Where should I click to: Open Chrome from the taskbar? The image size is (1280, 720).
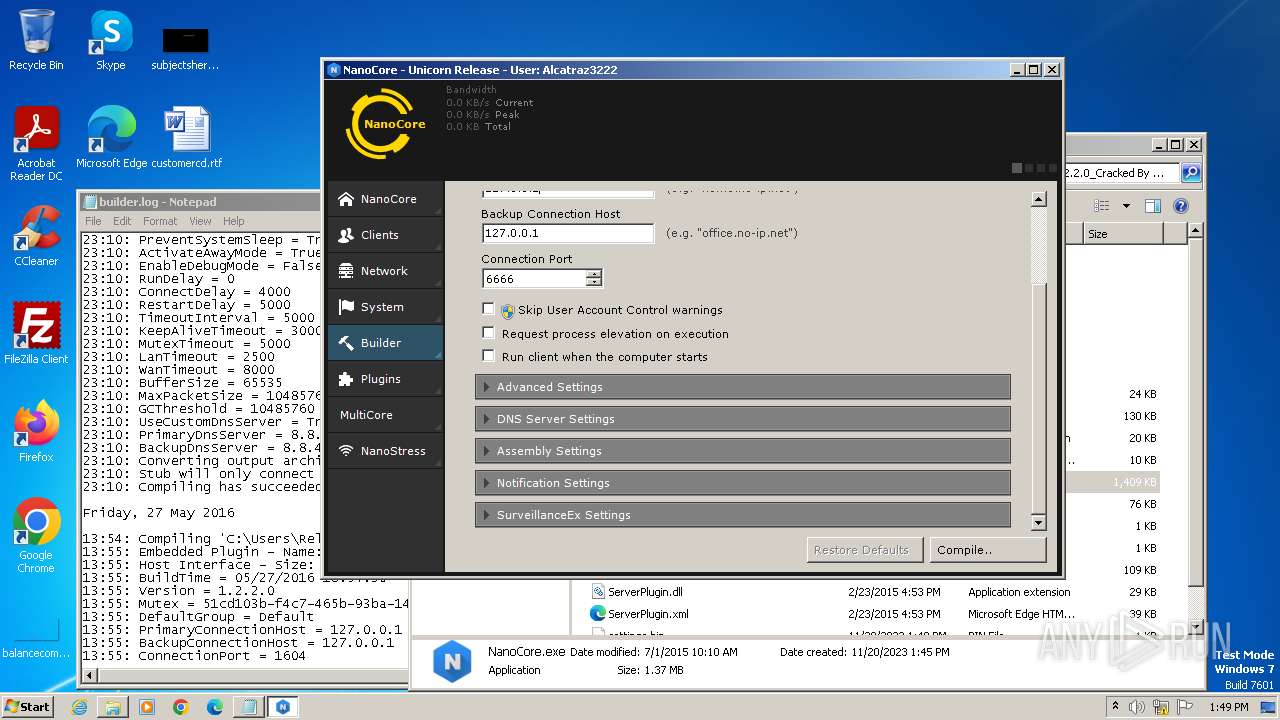(181, 707)
